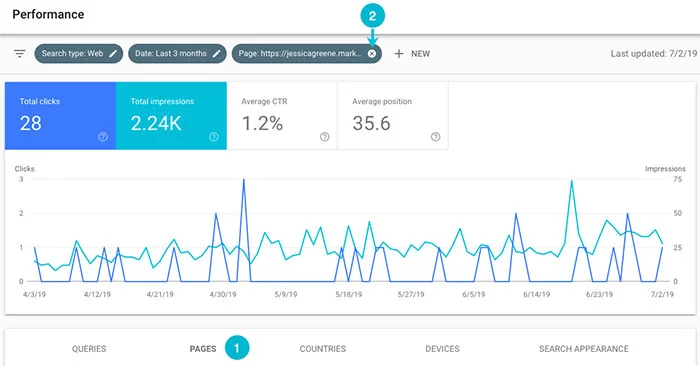Toggle the Total impressions metric card

(171, 116)
